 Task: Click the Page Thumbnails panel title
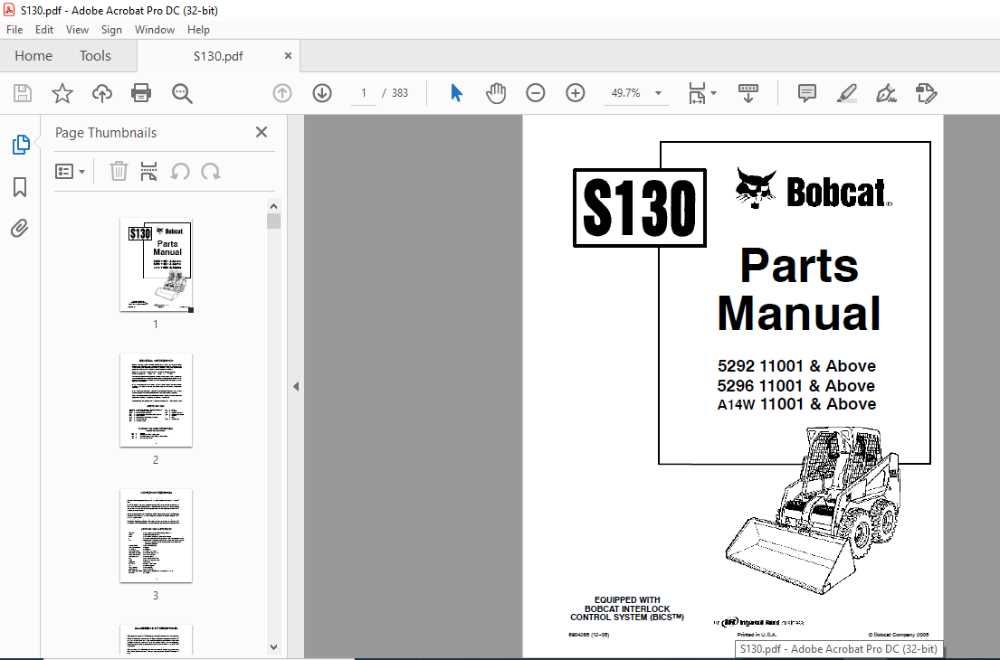click(106, 133)
